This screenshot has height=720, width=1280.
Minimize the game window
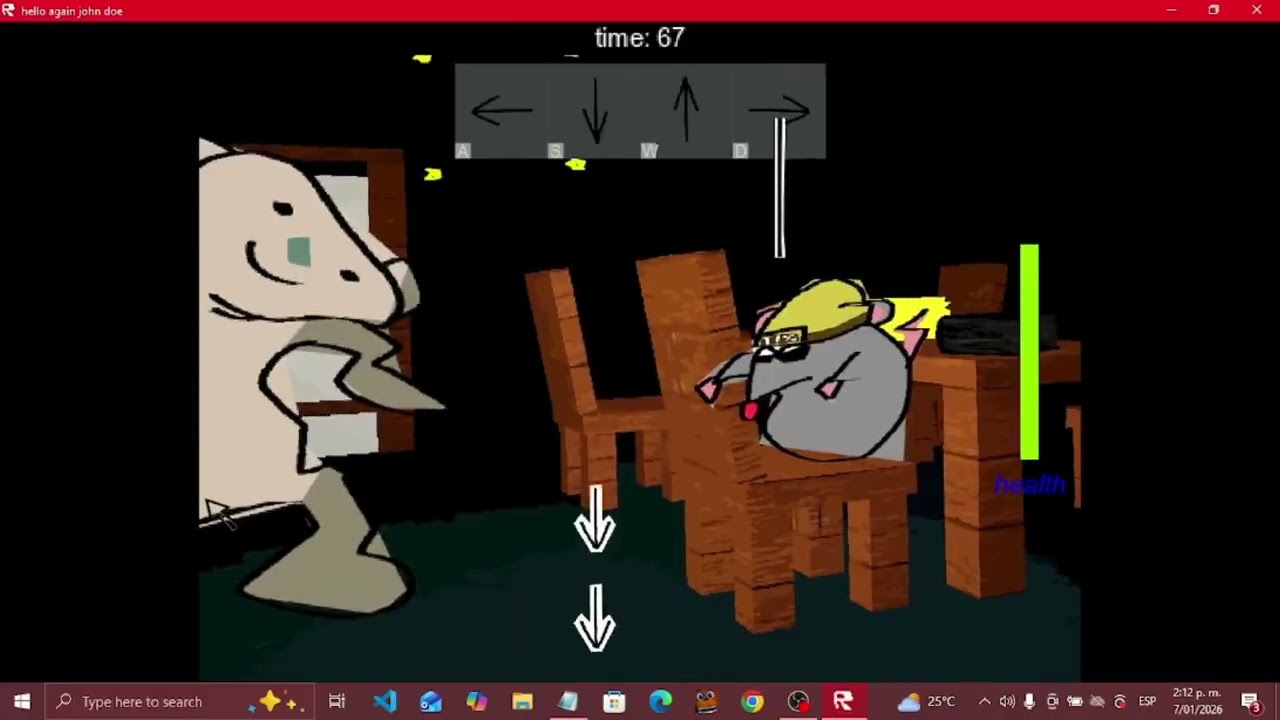(x=1171, y=10)
